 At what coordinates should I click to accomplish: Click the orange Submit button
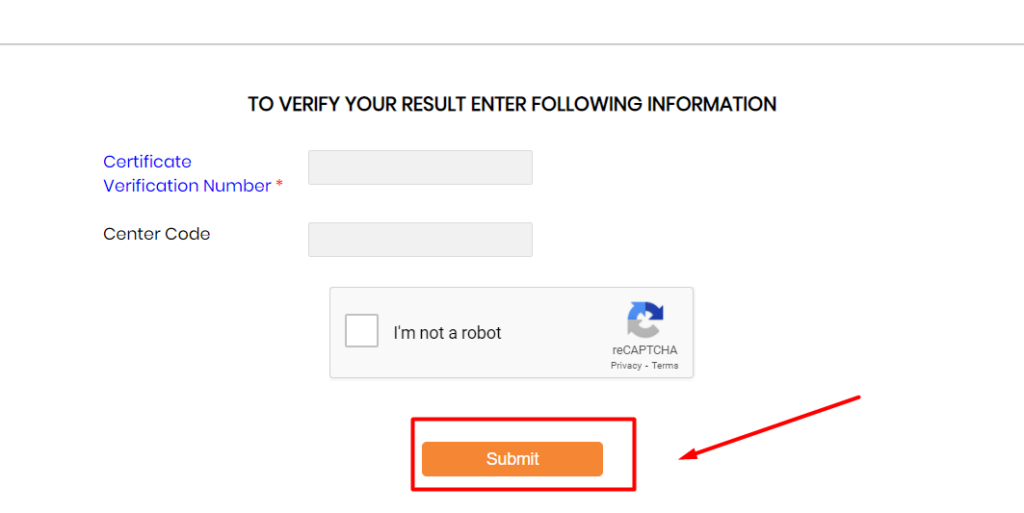[512, 459]
